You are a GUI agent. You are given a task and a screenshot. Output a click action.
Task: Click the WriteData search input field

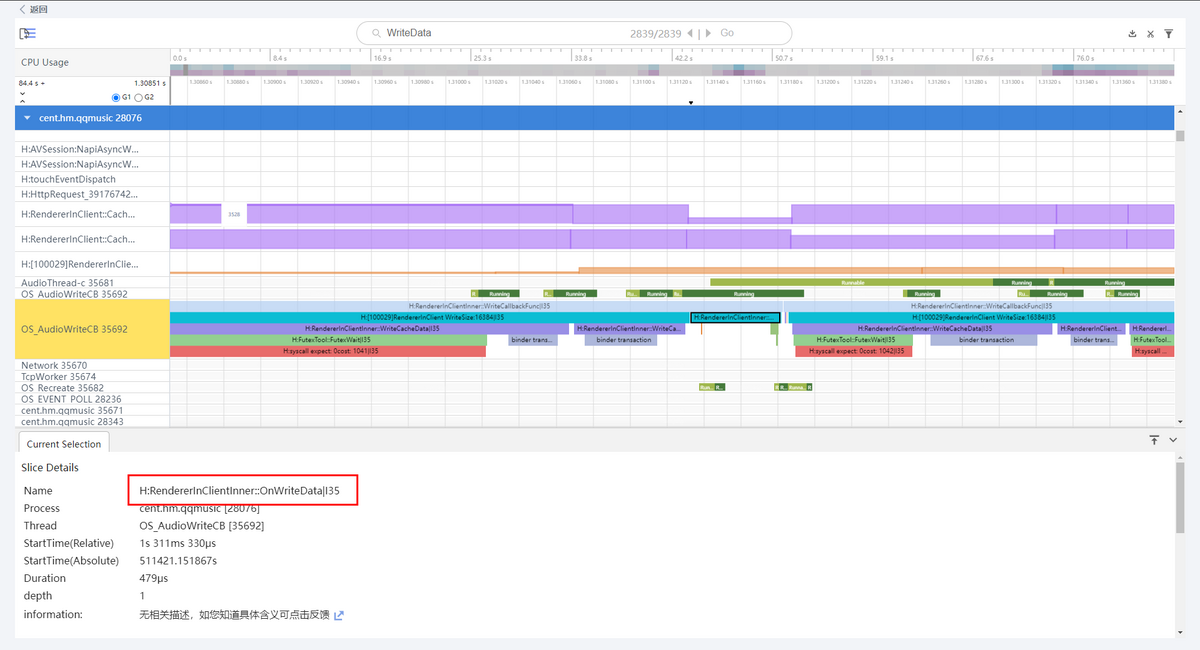(x=500, y=33)
